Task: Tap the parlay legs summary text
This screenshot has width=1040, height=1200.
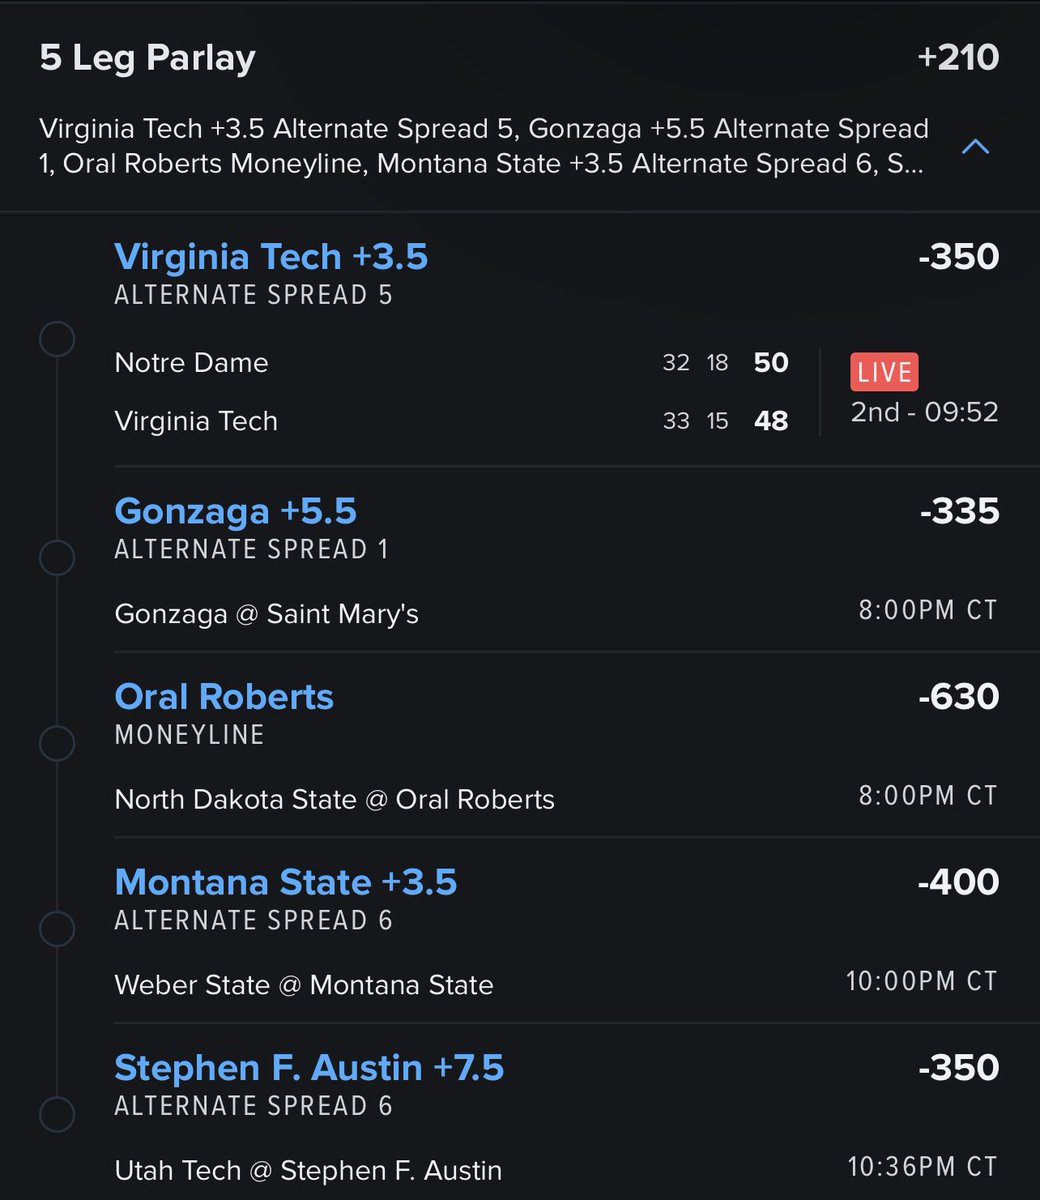Action: (484, 146)
